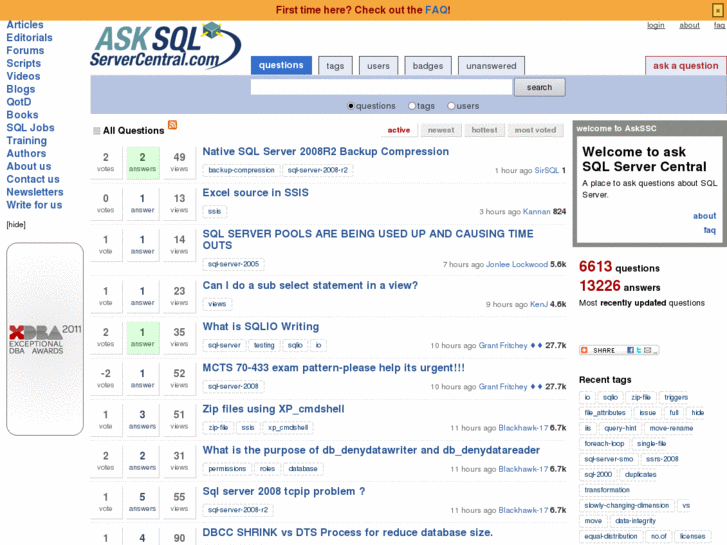Sort questions by newest

(x=441, y=130)
